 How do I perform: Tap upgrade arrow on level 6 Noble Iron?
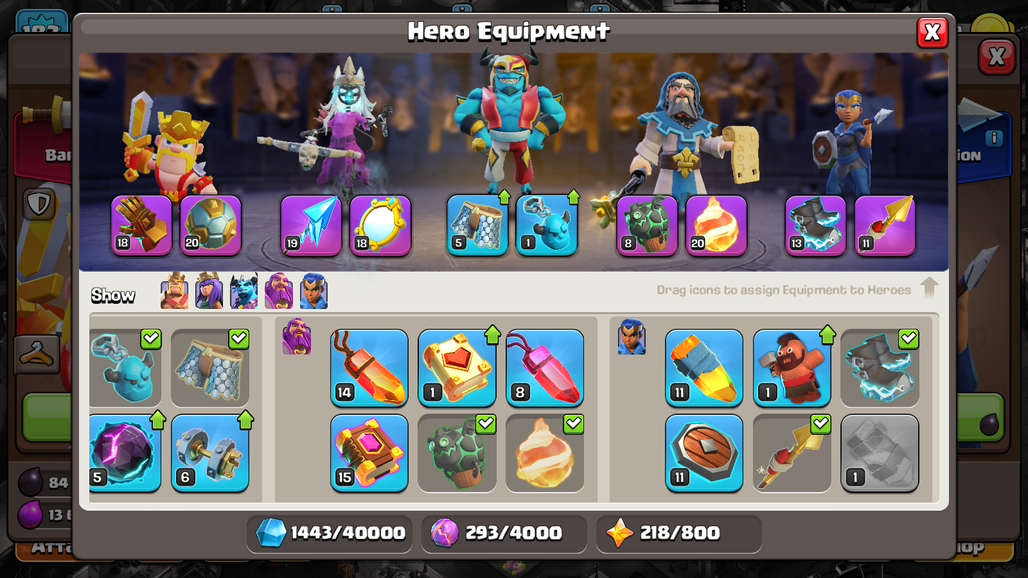click(246, 419)
